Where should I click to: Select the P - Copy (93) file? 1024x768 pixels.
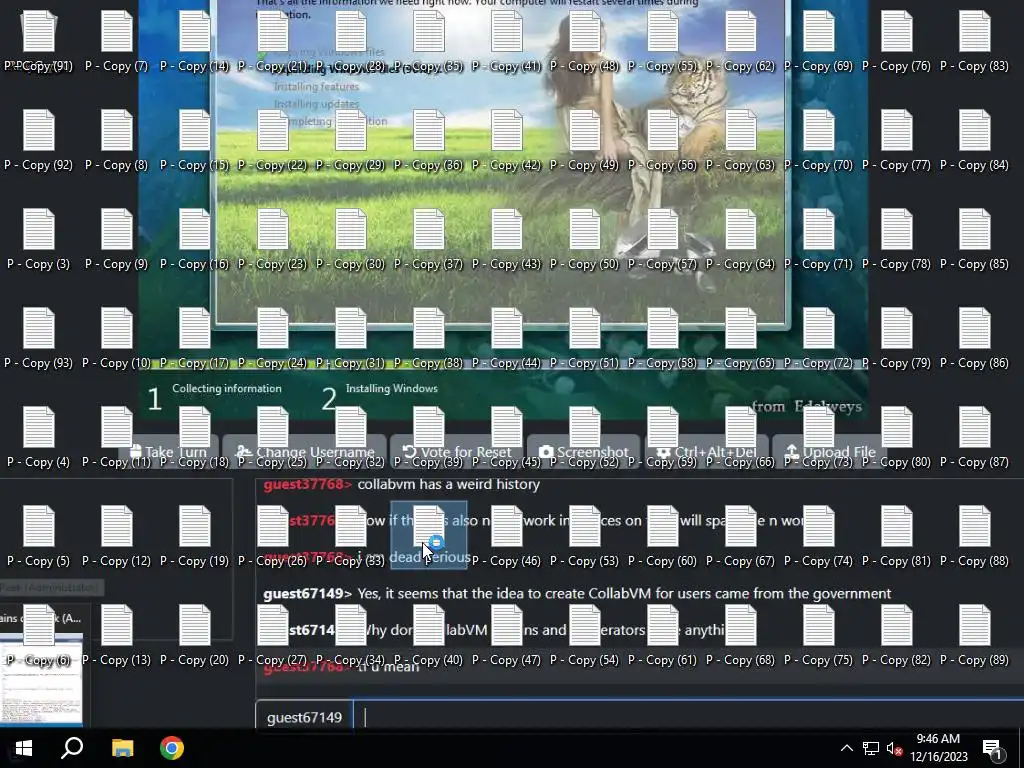[39, 338]
